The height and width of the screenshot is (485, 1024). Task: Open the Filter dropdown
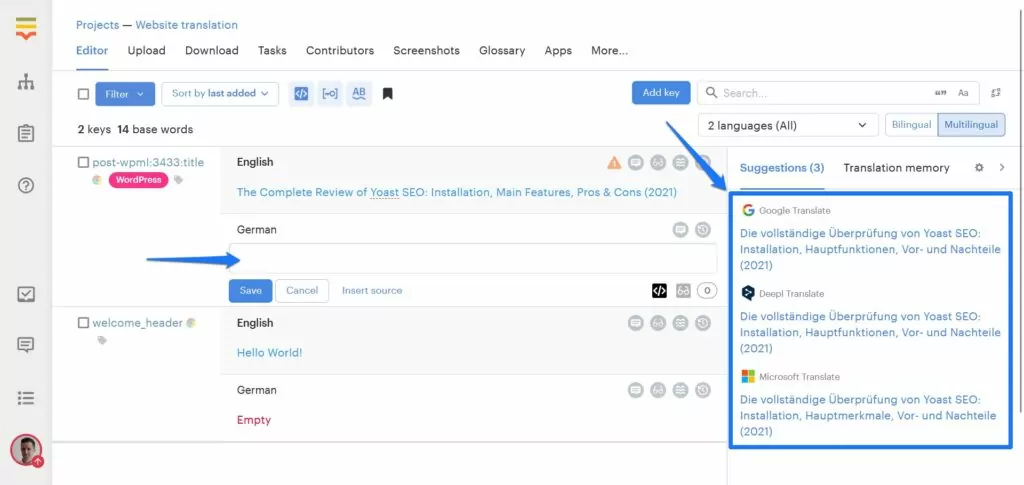[125, 94]
